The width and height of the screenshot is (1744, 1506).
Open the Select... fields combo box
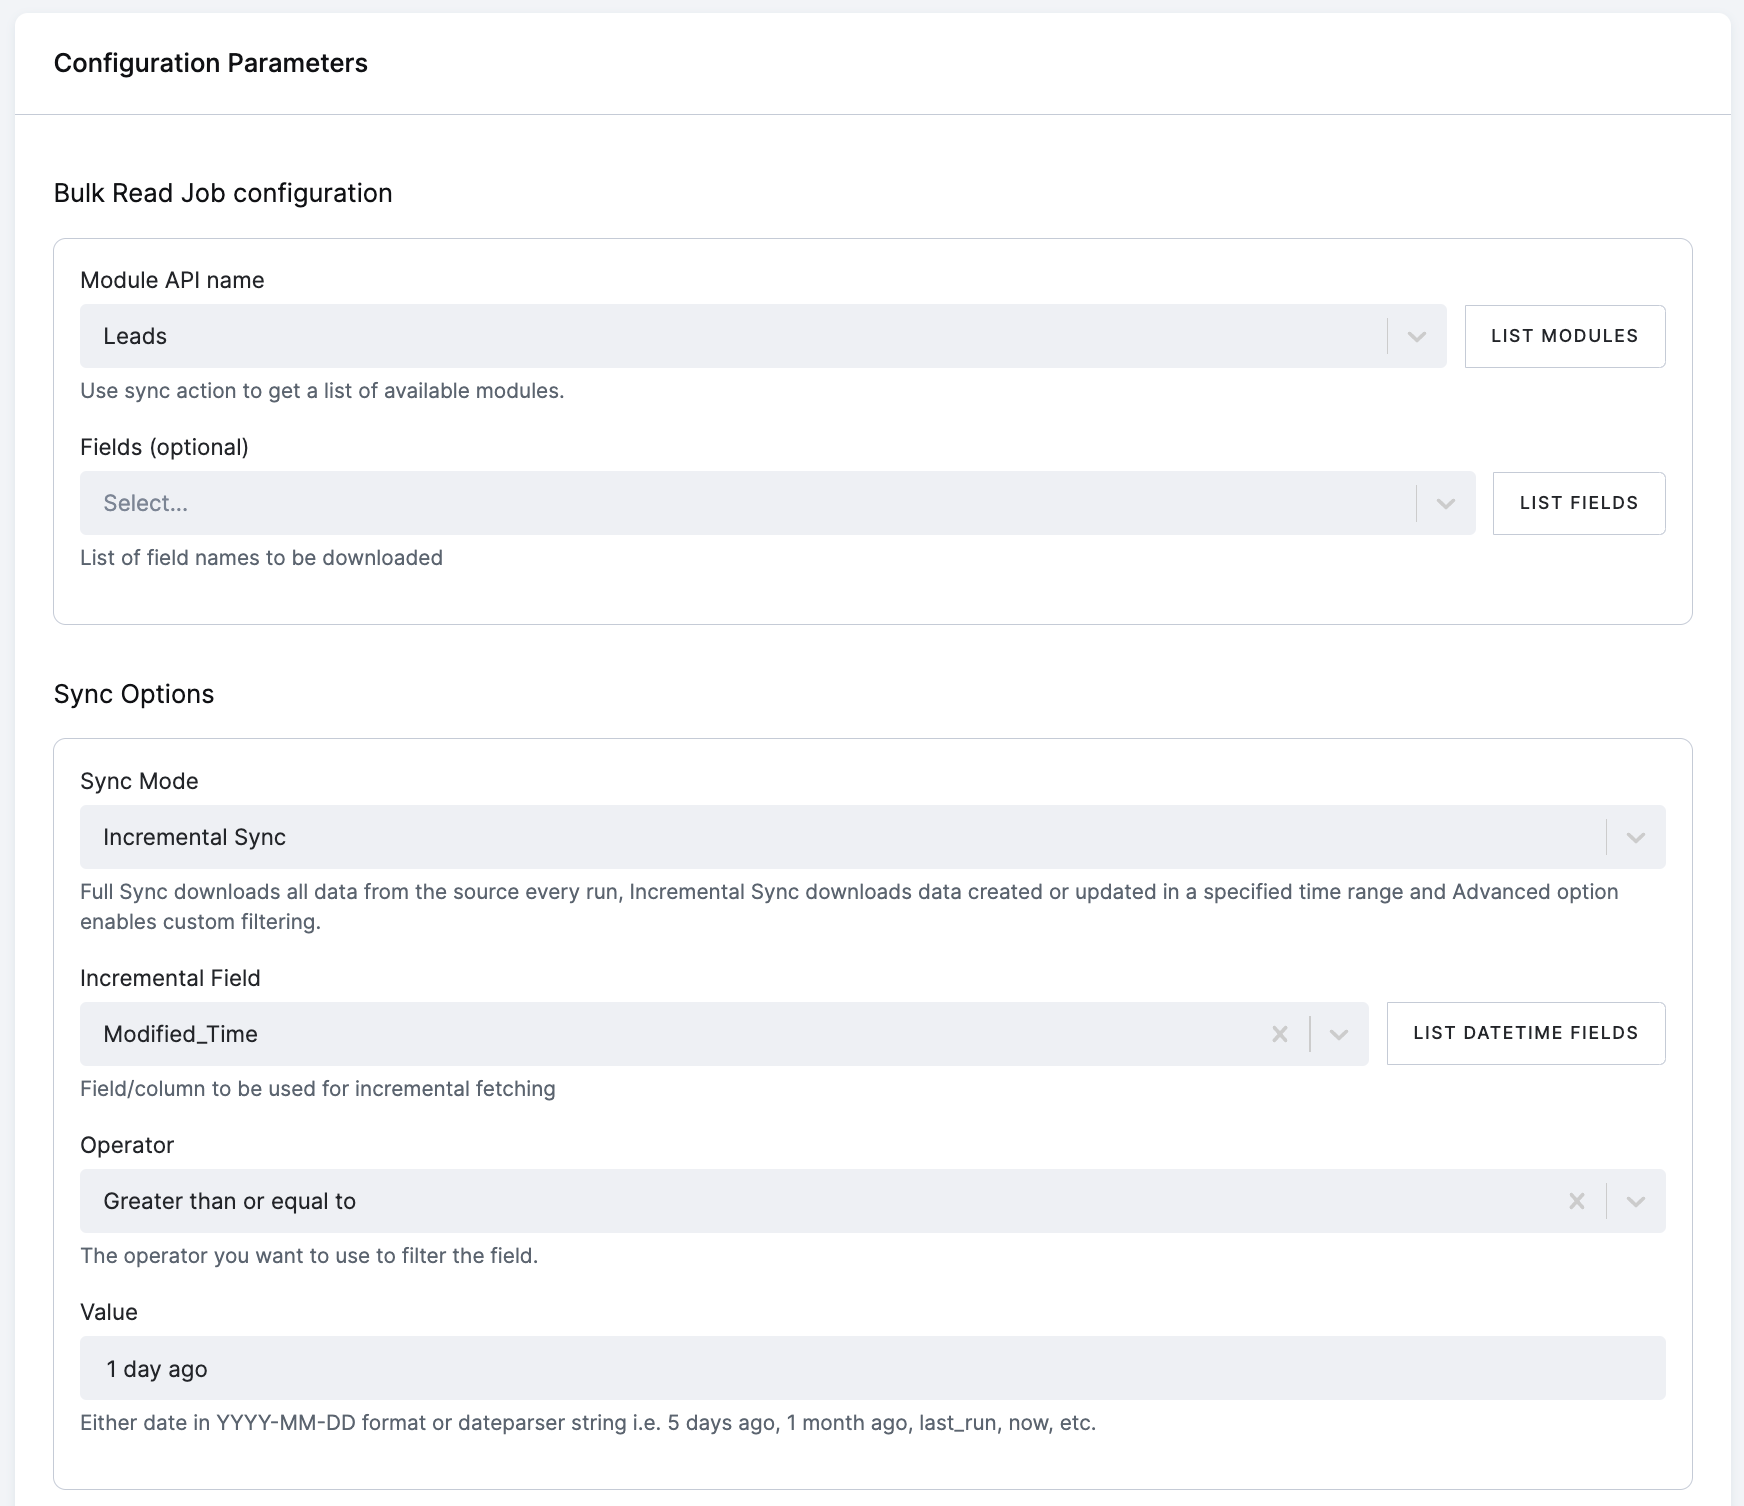[x=700, y=503]
